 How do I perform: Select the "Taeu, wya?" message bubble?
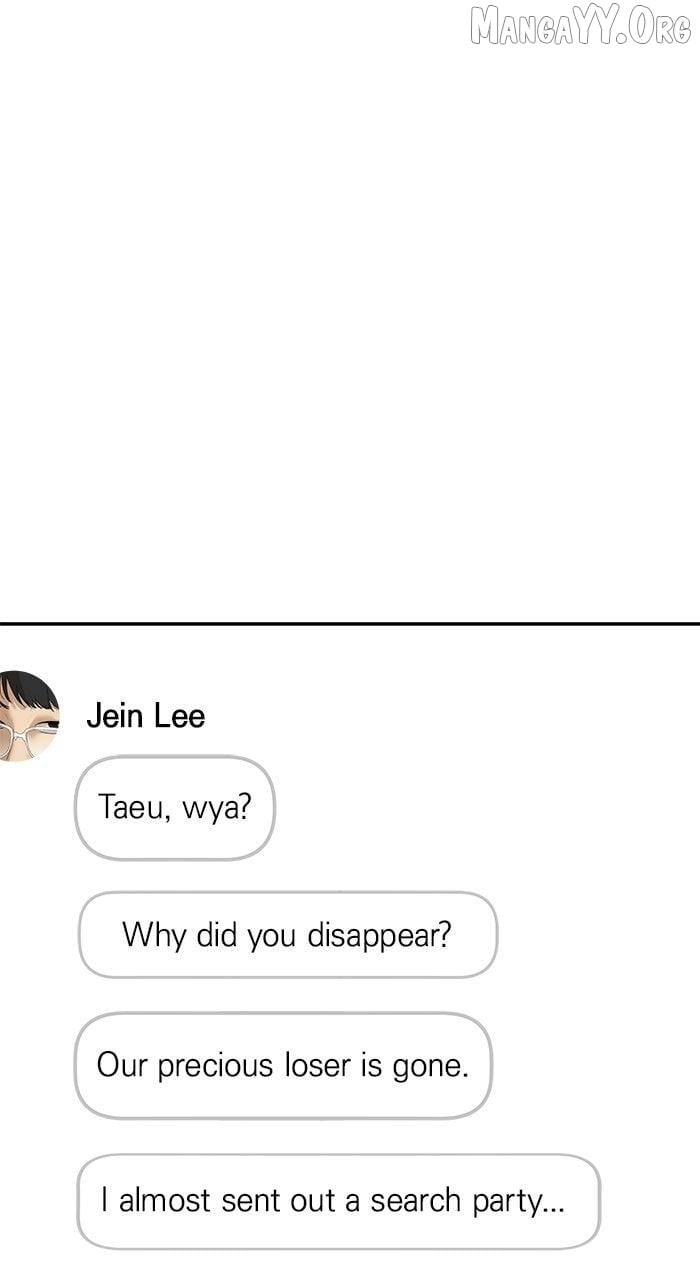point(174,807)
